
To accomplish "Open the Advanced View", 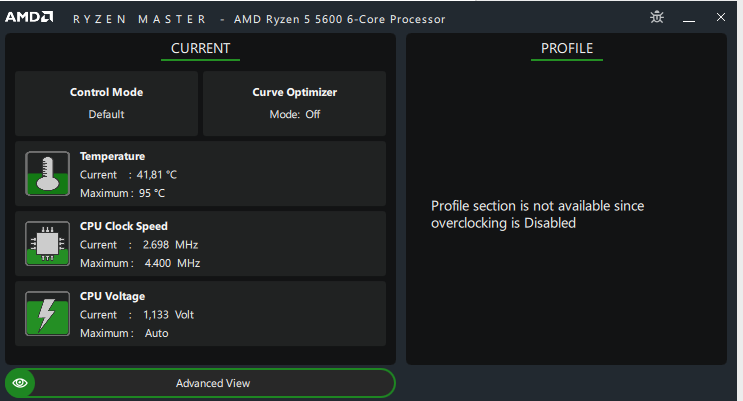I will pyautogui.click(x=213, y=383).
